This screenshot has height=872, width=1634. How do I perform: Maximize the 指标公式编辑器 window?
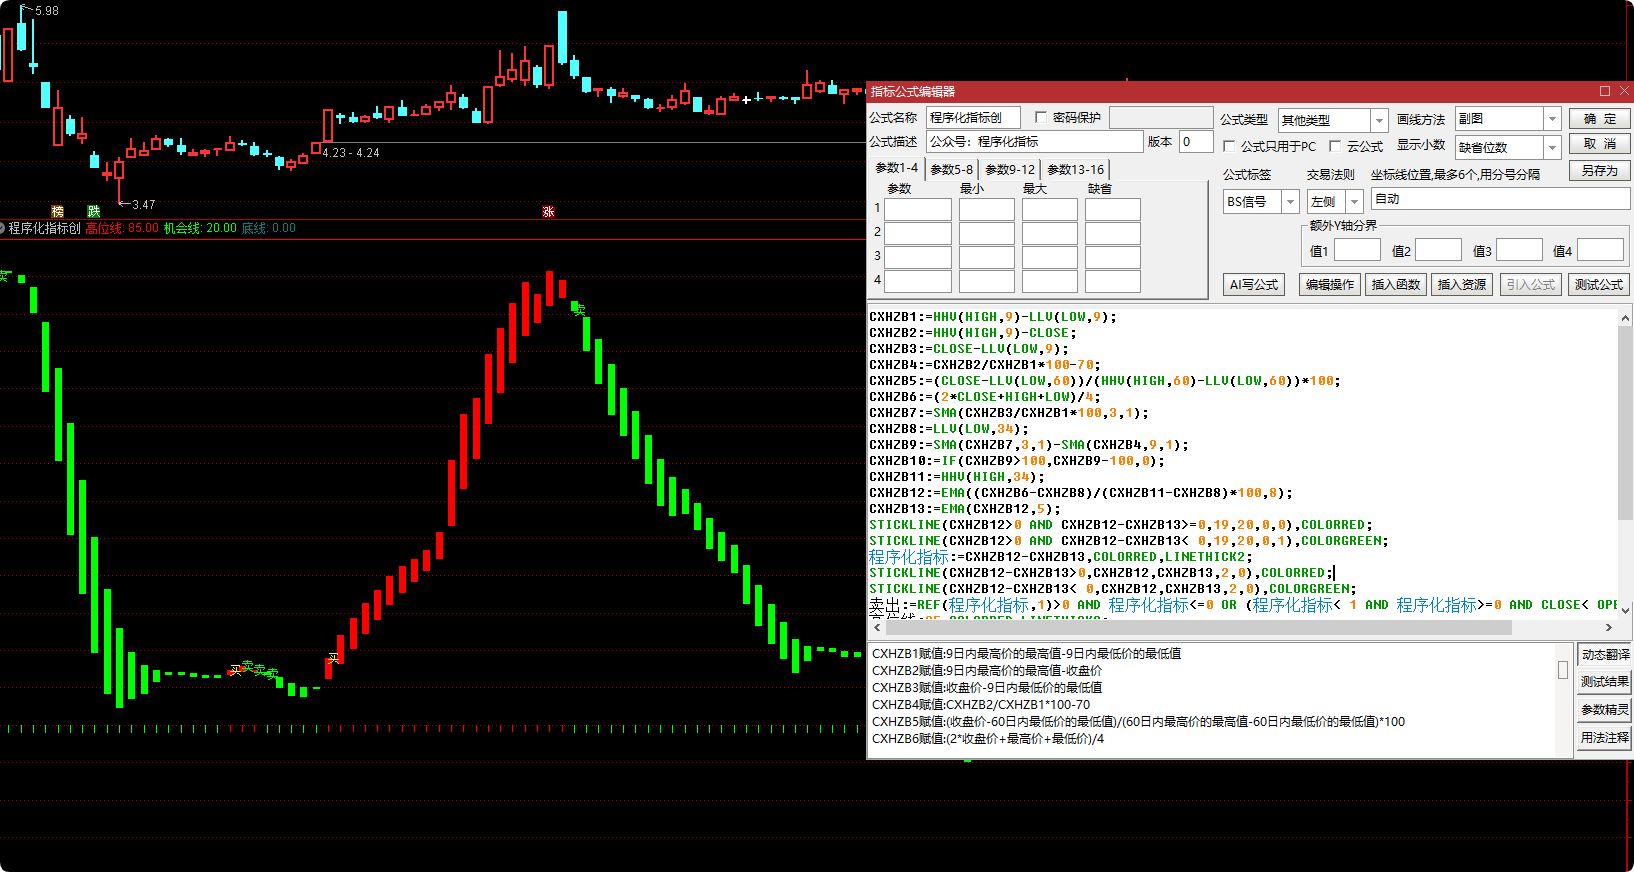(1605, 91)
